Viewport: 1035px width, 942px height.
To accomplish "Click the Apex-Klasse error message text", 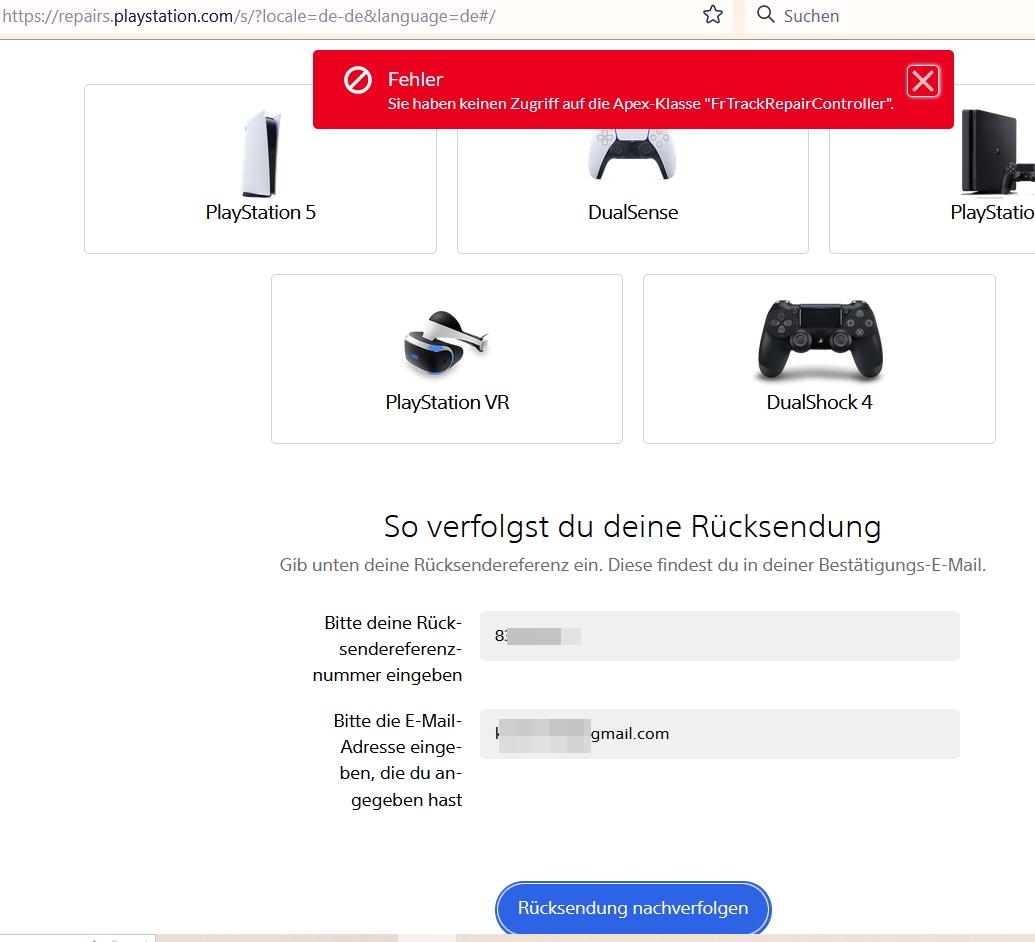I will [x=640, y=104].
